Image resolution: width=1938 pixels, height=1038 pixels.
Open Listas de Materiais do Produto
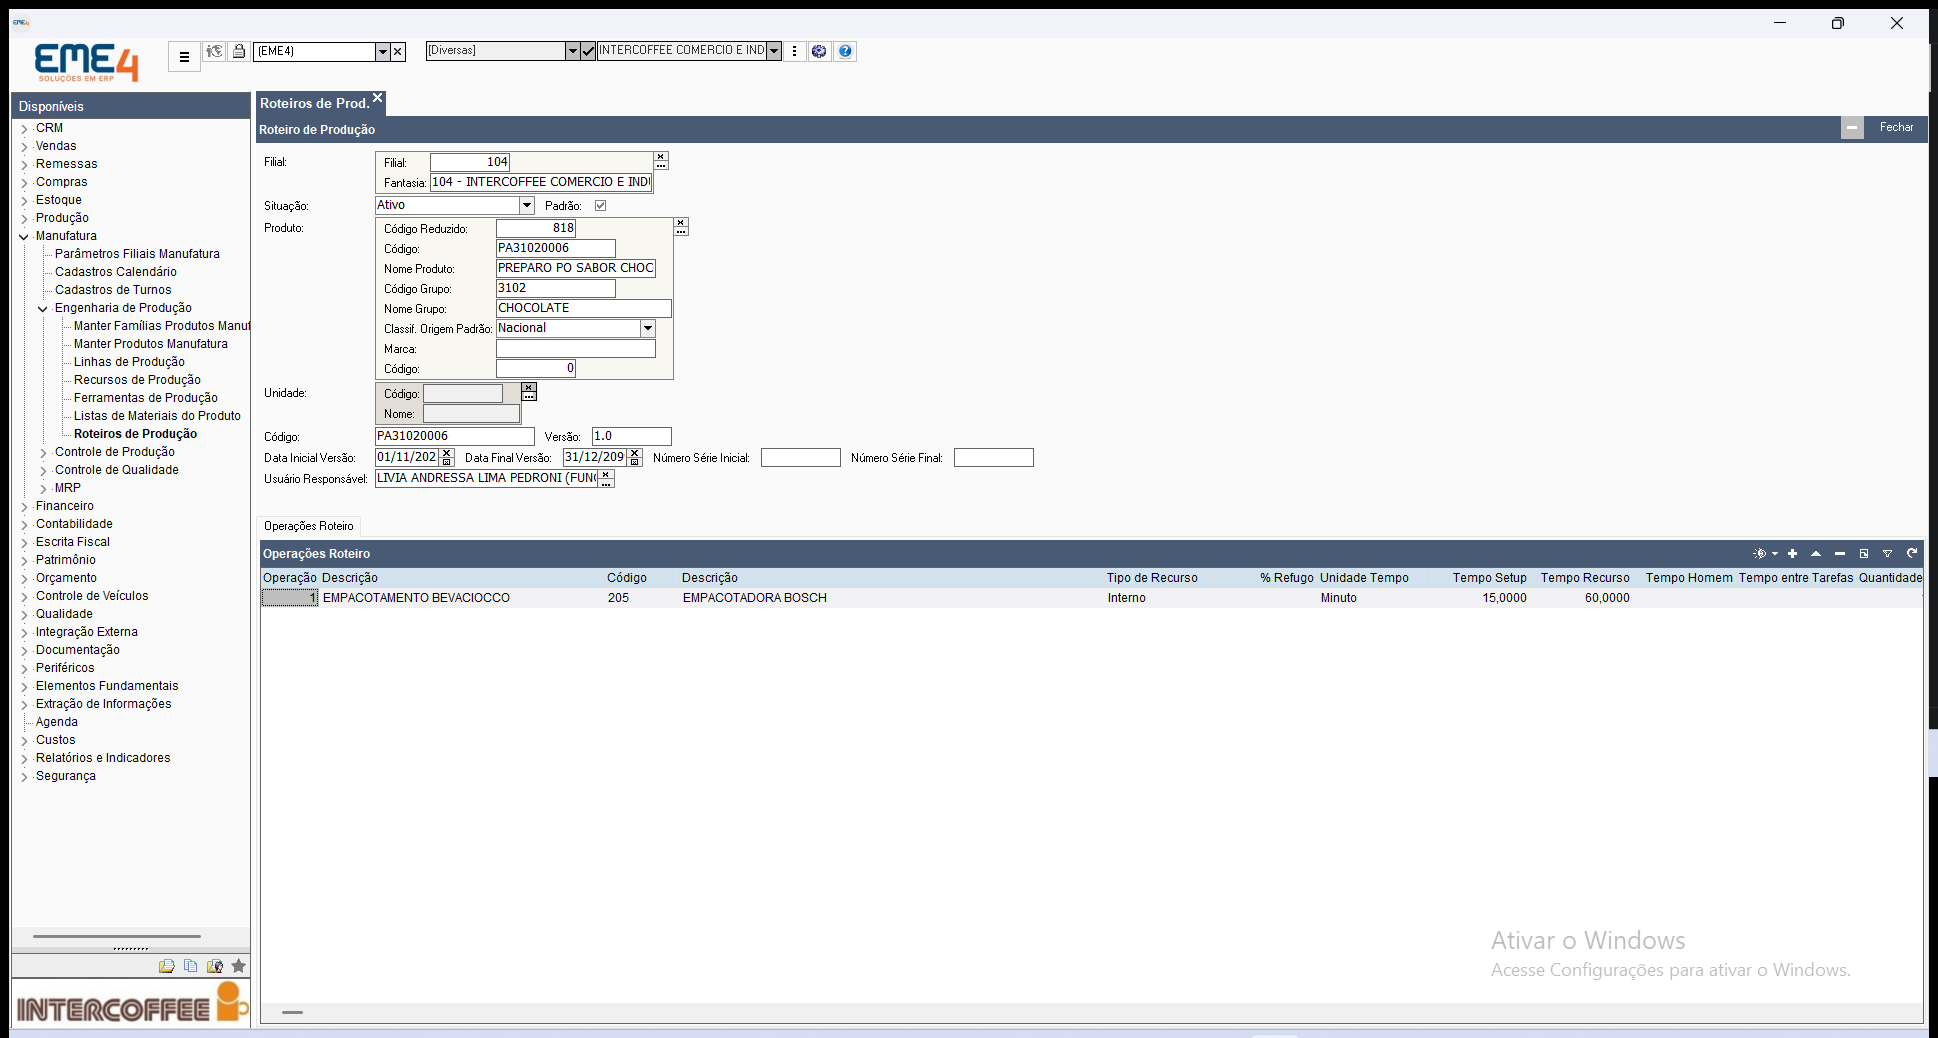point(157,416)
